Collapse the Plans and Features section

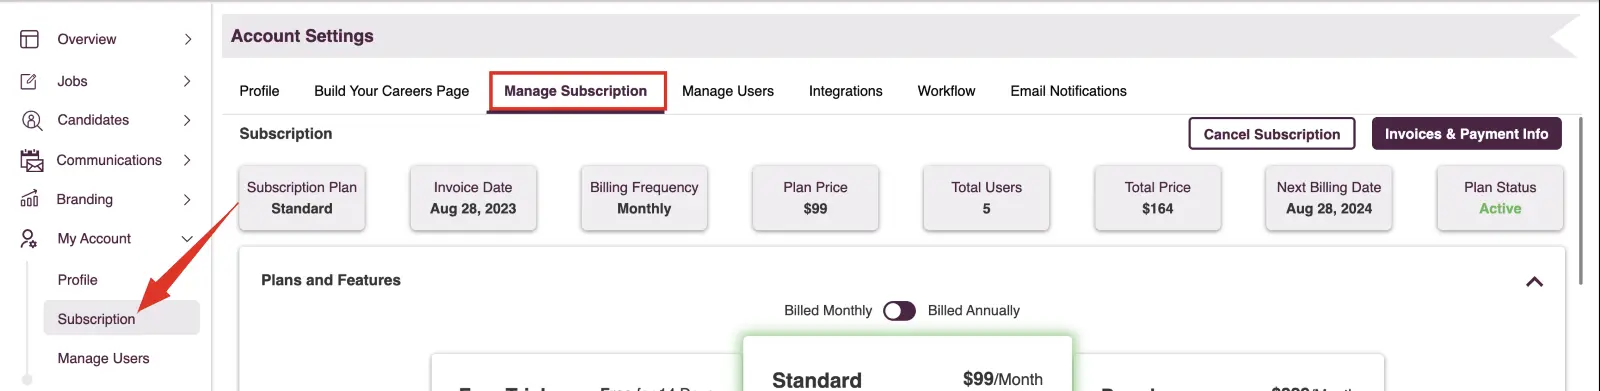[1534, 282]
